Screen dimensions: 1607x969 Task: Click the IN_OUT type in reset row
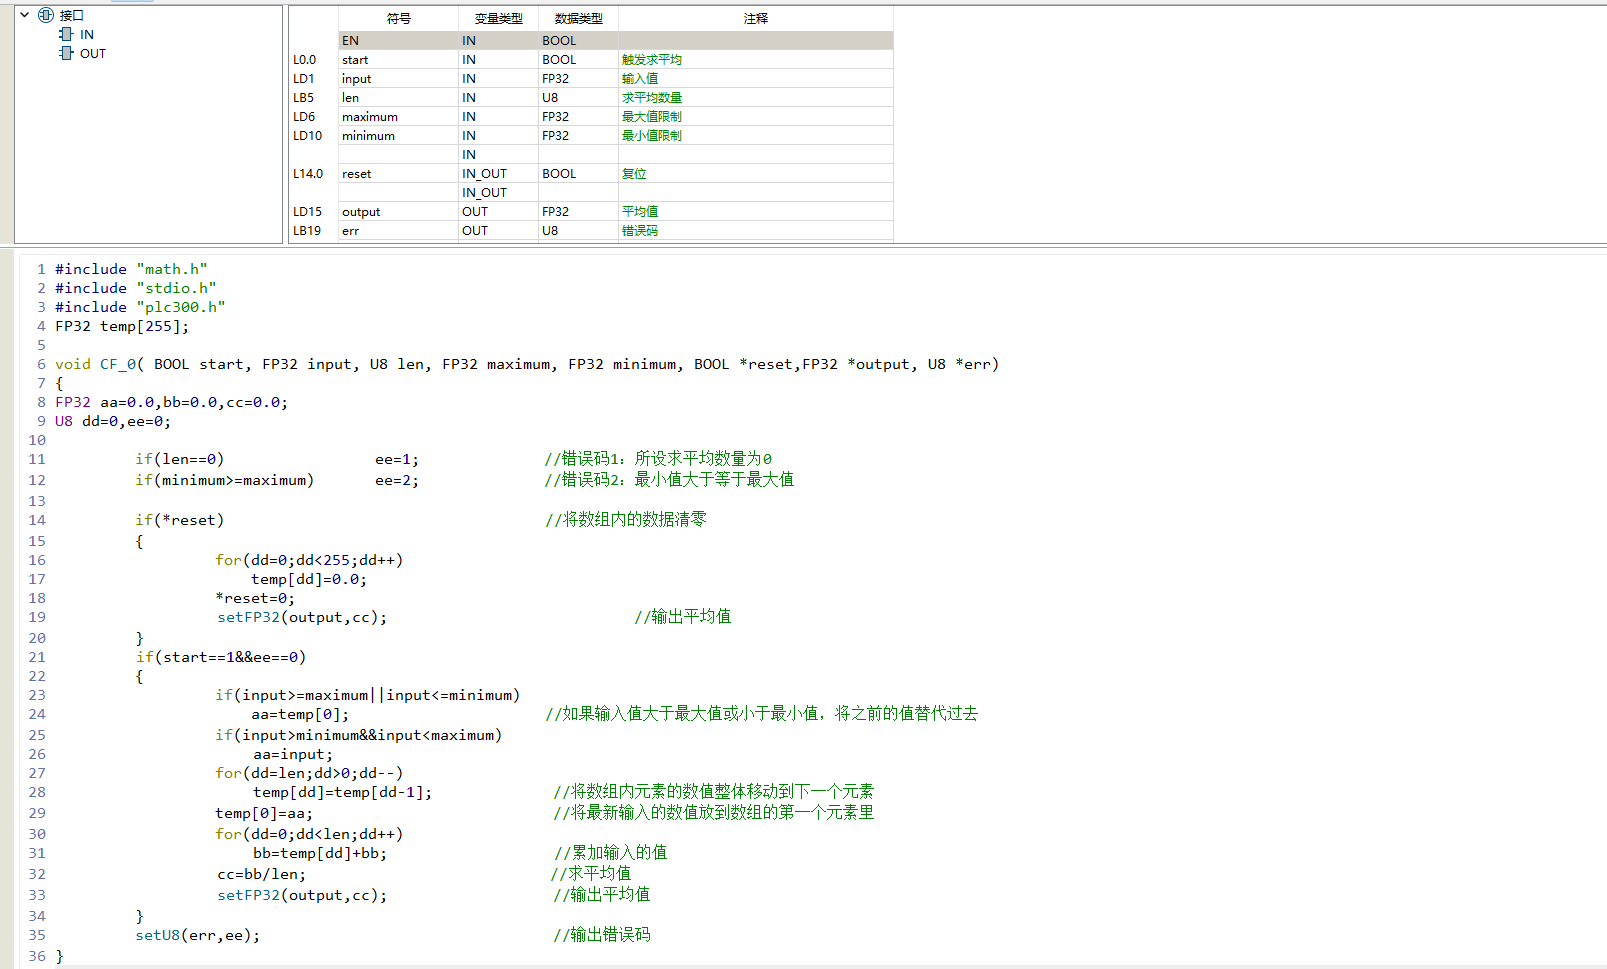[499, 173]
